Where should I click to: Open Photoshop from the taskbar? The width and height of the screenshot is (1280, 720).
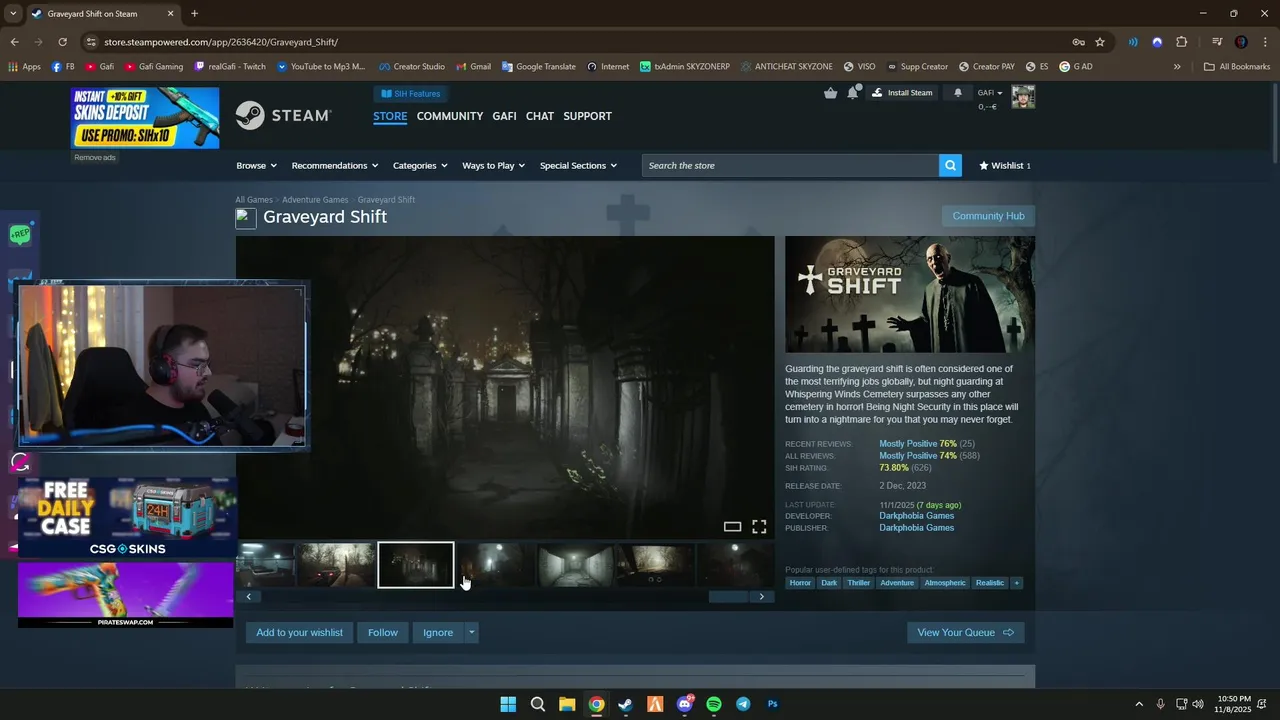tap(773, 704)
